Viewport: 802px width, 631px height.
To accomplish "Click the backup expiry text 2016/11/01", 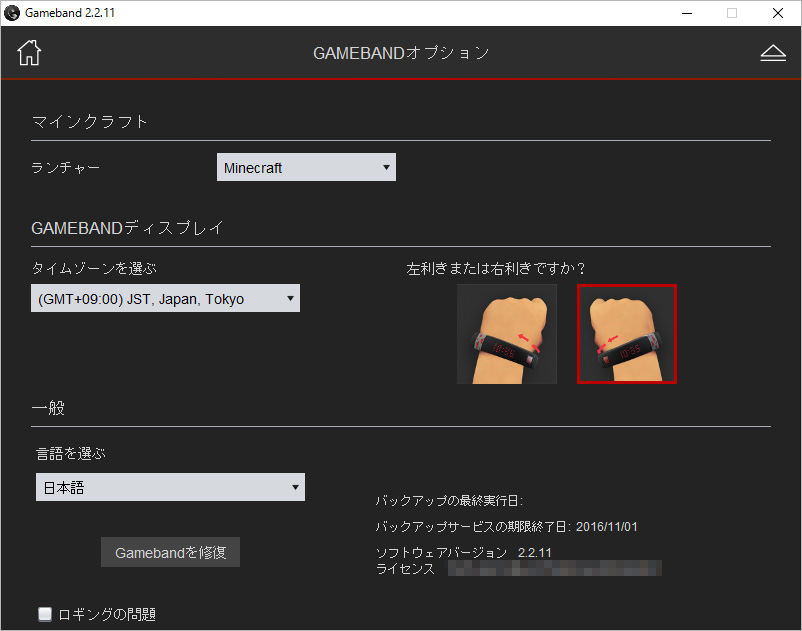I will coord(607,527).
